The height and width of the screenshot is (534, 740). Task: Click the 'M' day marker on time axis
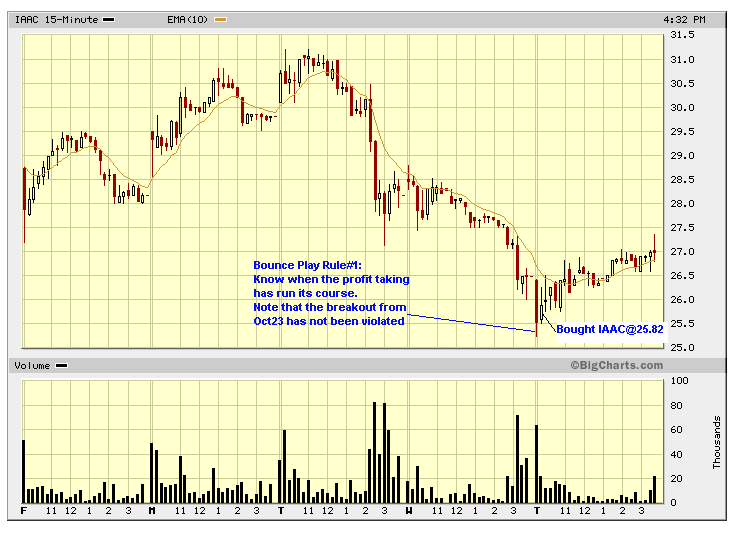pyautogui.click(x=152, y=511)
